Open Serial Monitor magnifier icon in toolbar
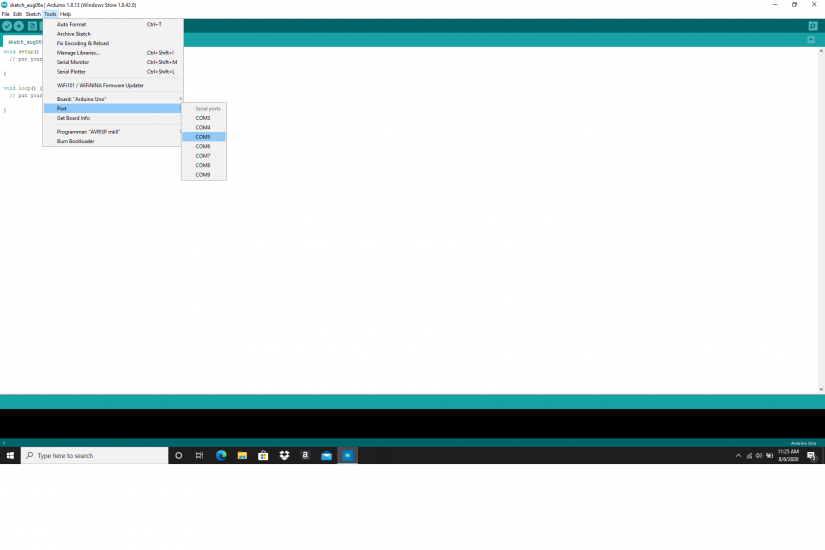The height and width of the screenshot is (550, 825). [812, 26]
